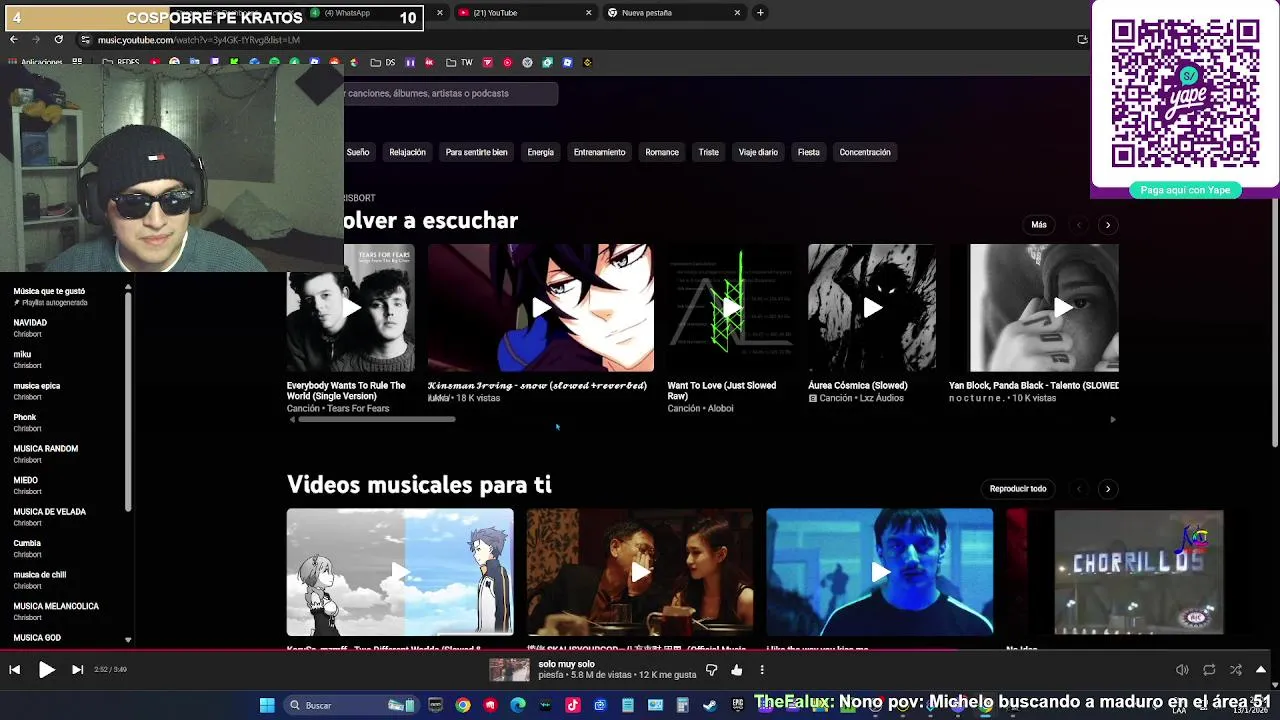Select the Concentración mood chip

pos(865,152)
